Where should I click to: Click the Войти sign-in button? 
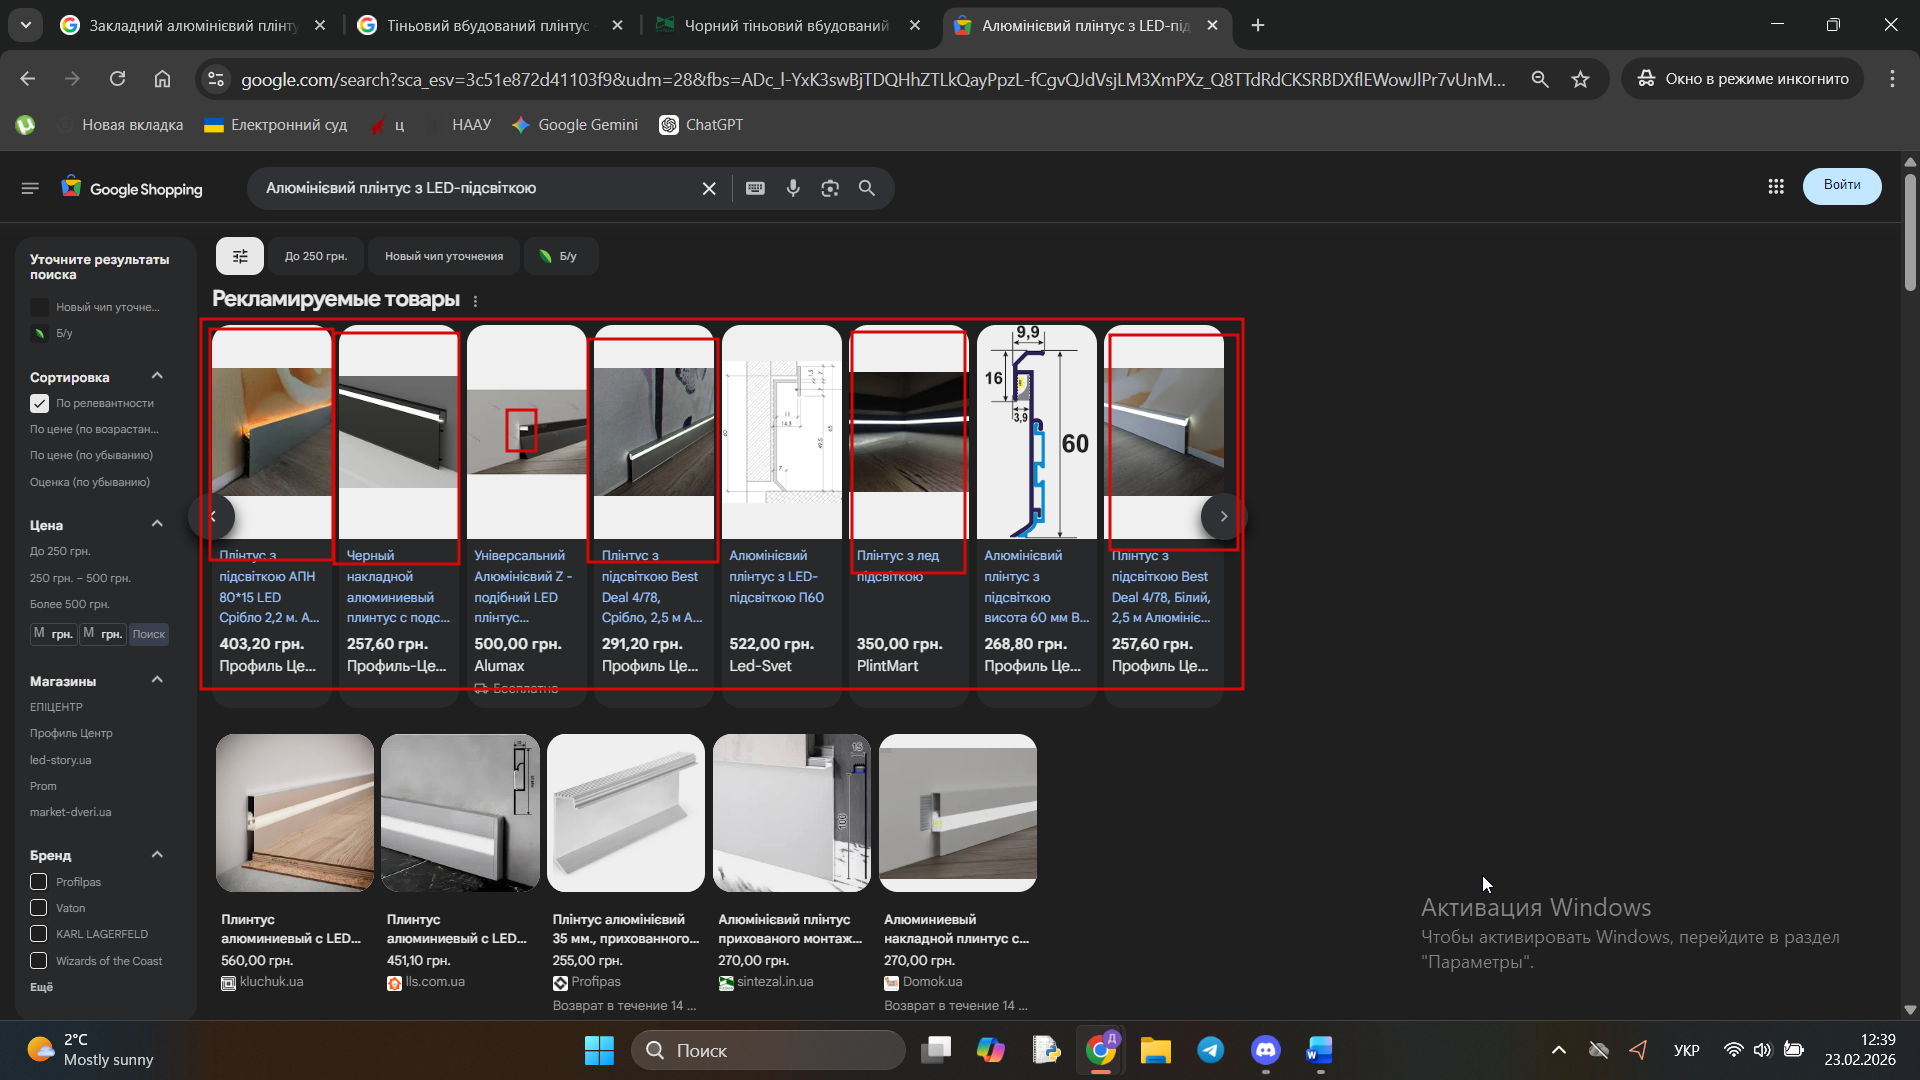pyautogui.click(x=1841, y=185)
